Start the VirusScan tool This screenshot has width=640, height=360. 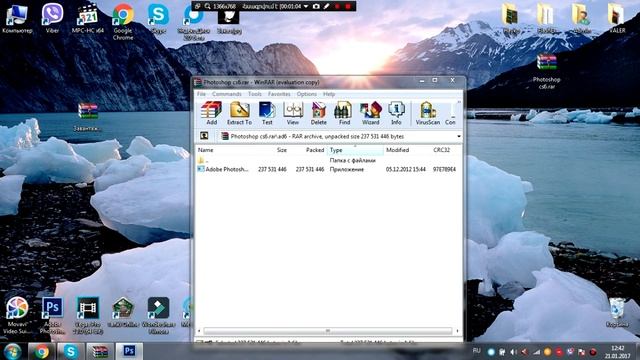click(x=427, y=113)
